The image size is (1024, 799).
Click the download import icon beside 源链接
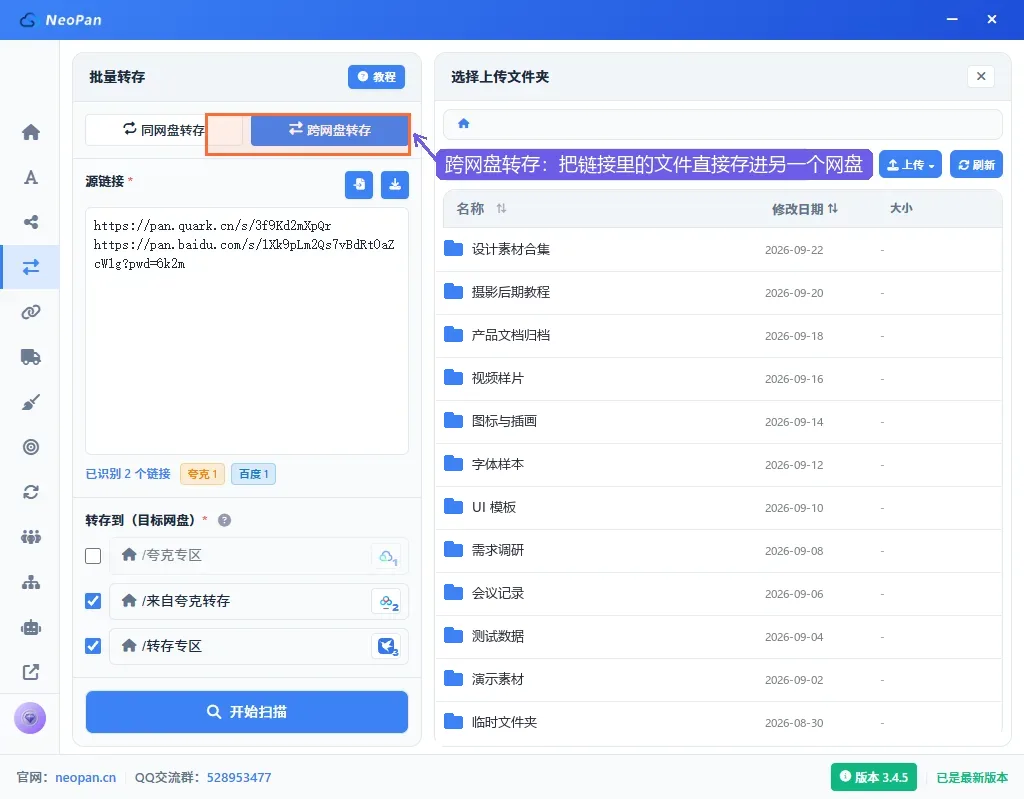coord(395,185)
